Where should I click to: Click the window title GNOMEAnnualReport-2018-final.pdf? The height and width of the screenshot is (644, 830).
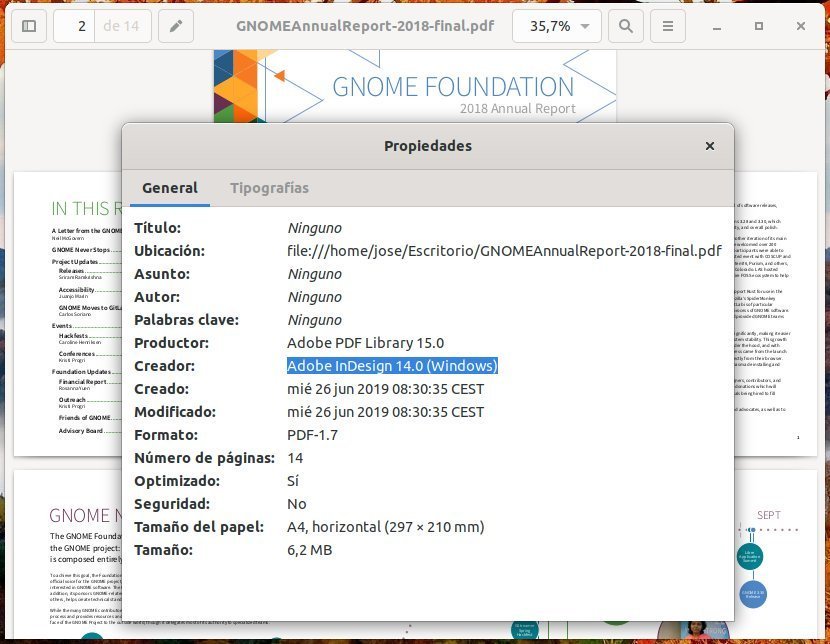coord(365,26)
